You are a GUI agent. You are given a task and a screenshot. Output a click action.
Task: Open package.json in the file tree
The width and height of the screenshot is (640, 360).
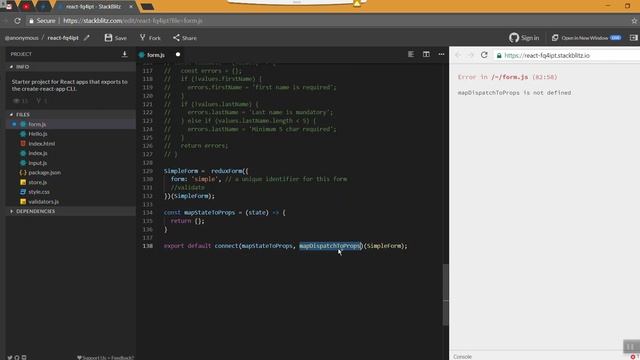coord(44,173)
